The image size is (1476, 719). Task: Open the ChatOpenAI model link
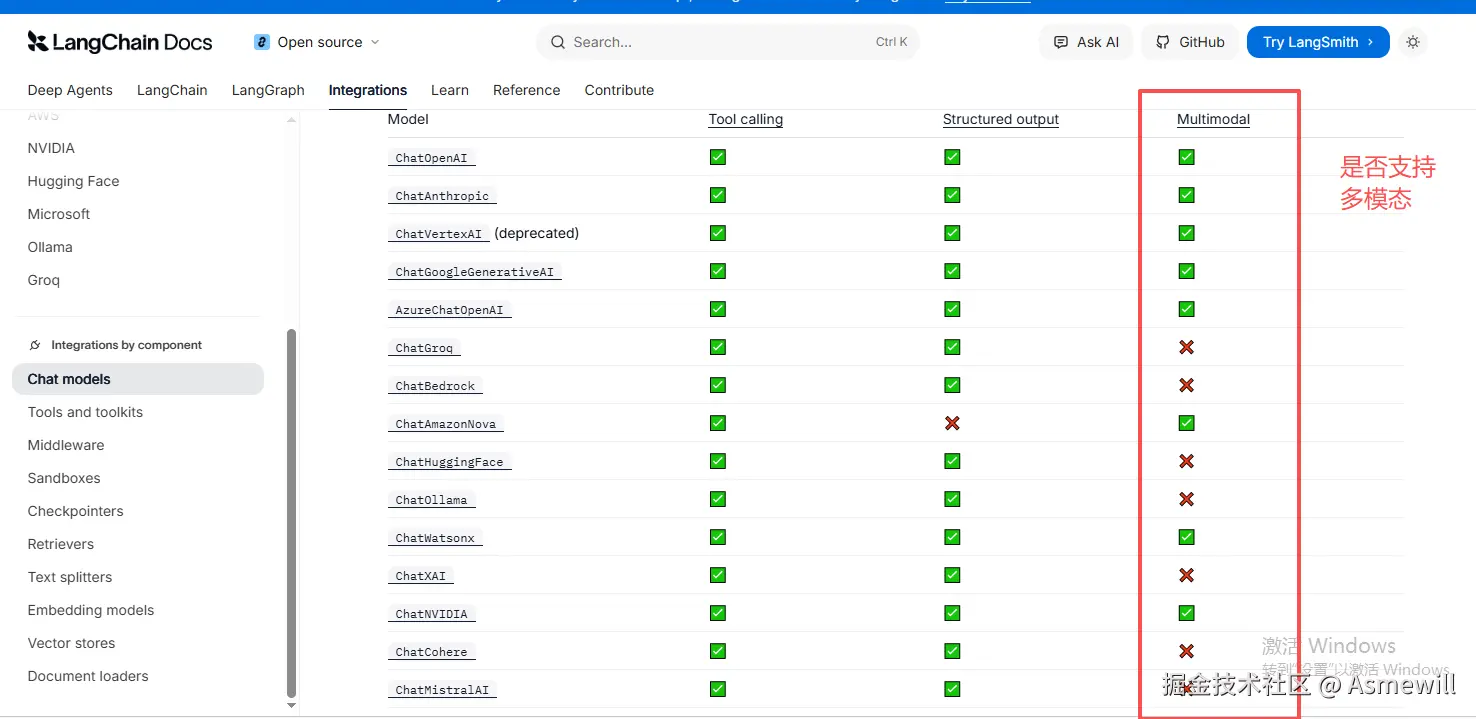pyautogui.click(x=431, y=158)
